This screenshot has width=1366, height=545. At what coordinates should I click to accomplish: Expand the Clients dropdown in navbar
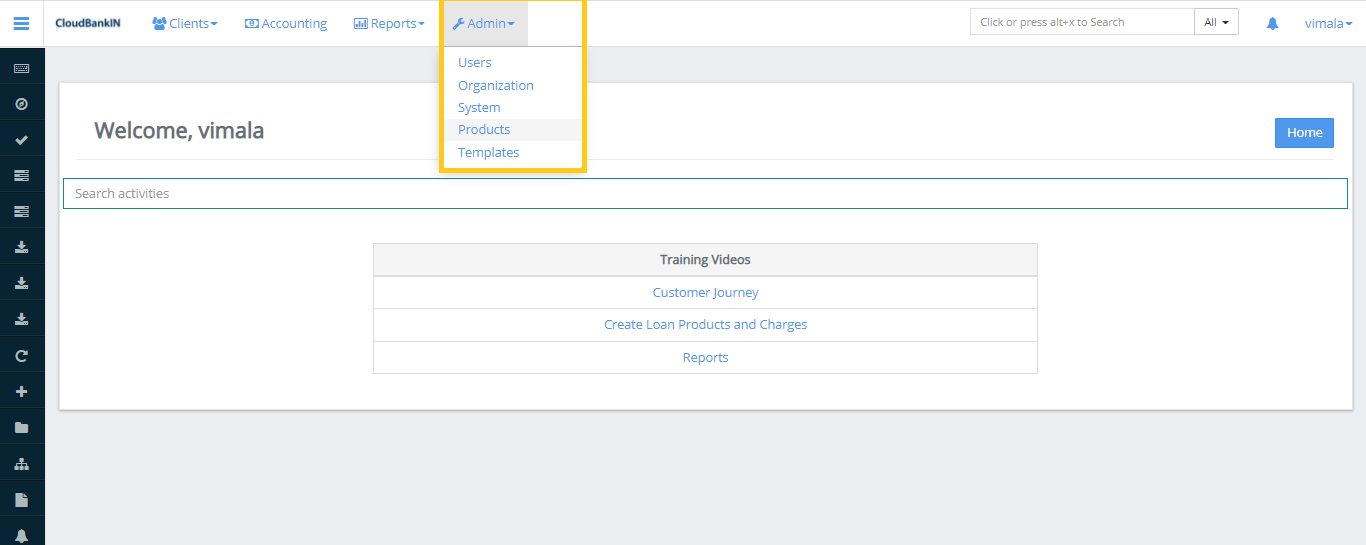tap(185, 23)
